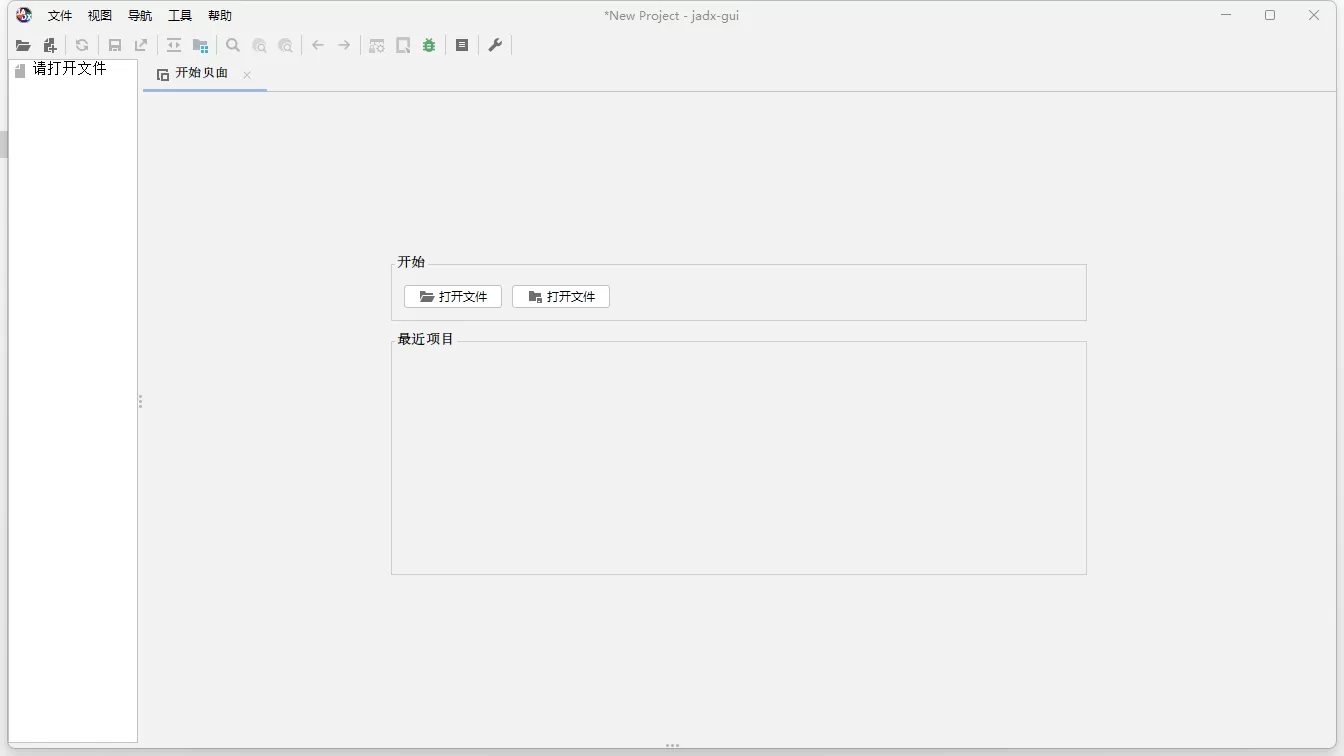Open the 工具 menu
Image resolution: width=1344 pixels, height=756 pixels.
[x=179, y=15]
